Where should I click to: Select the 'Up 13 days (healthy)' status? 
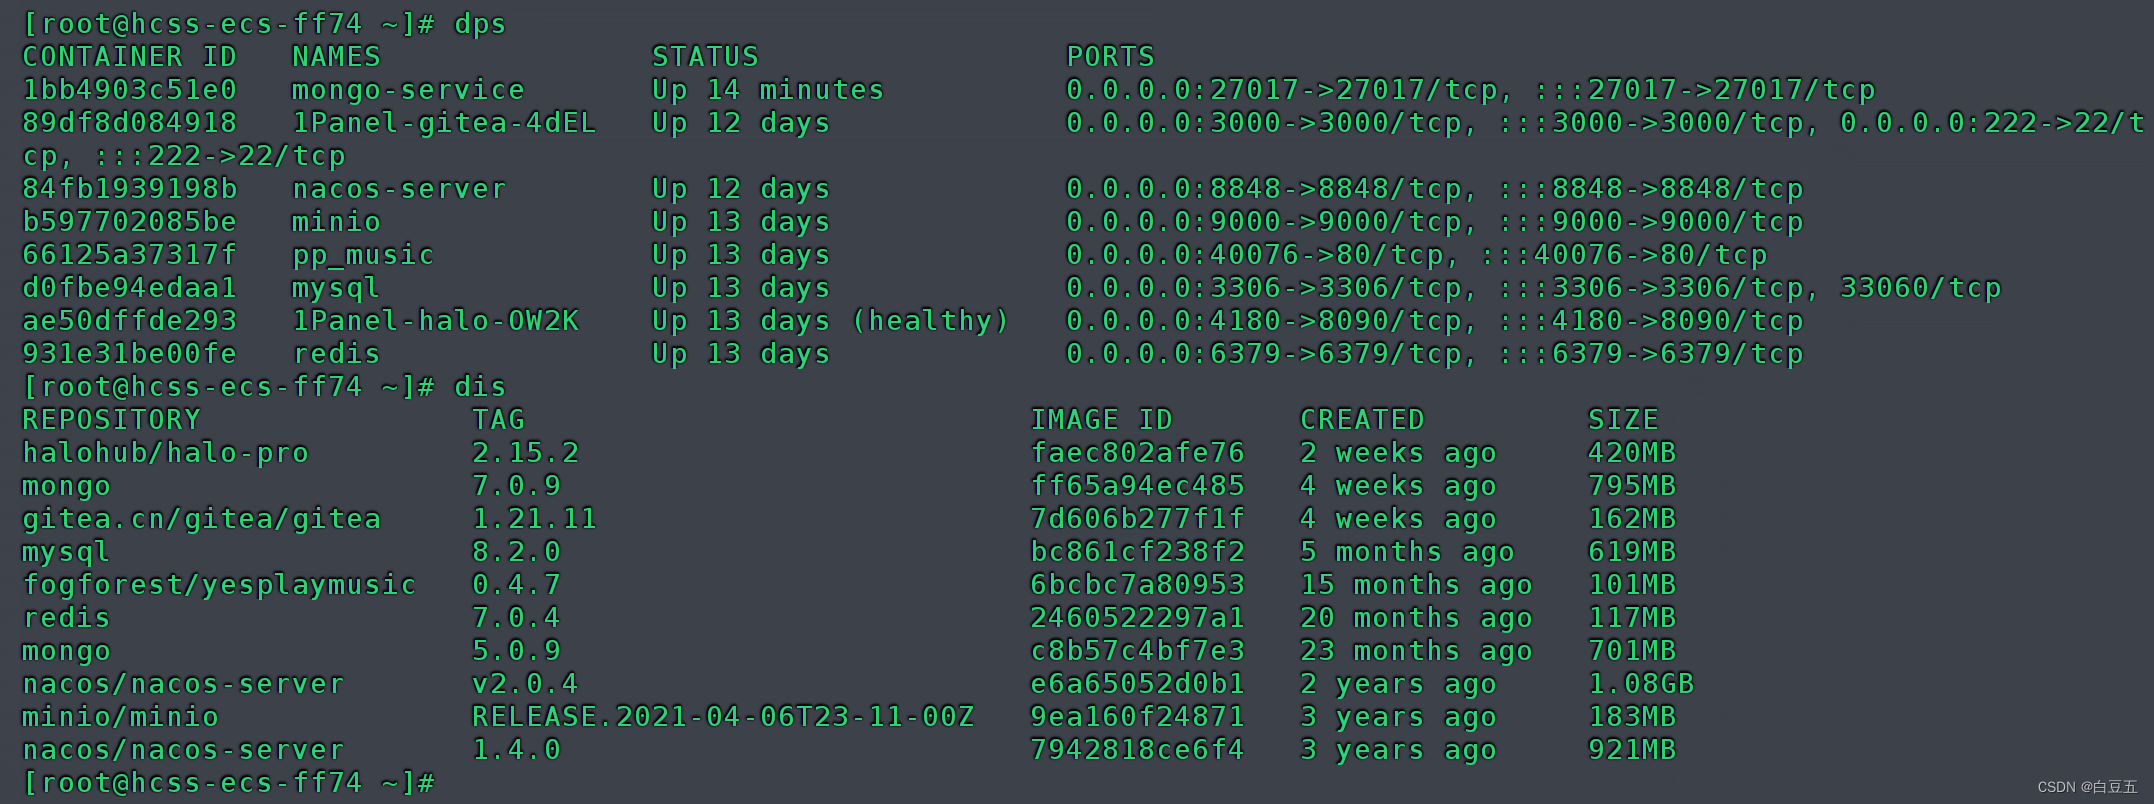coord(831,321)
